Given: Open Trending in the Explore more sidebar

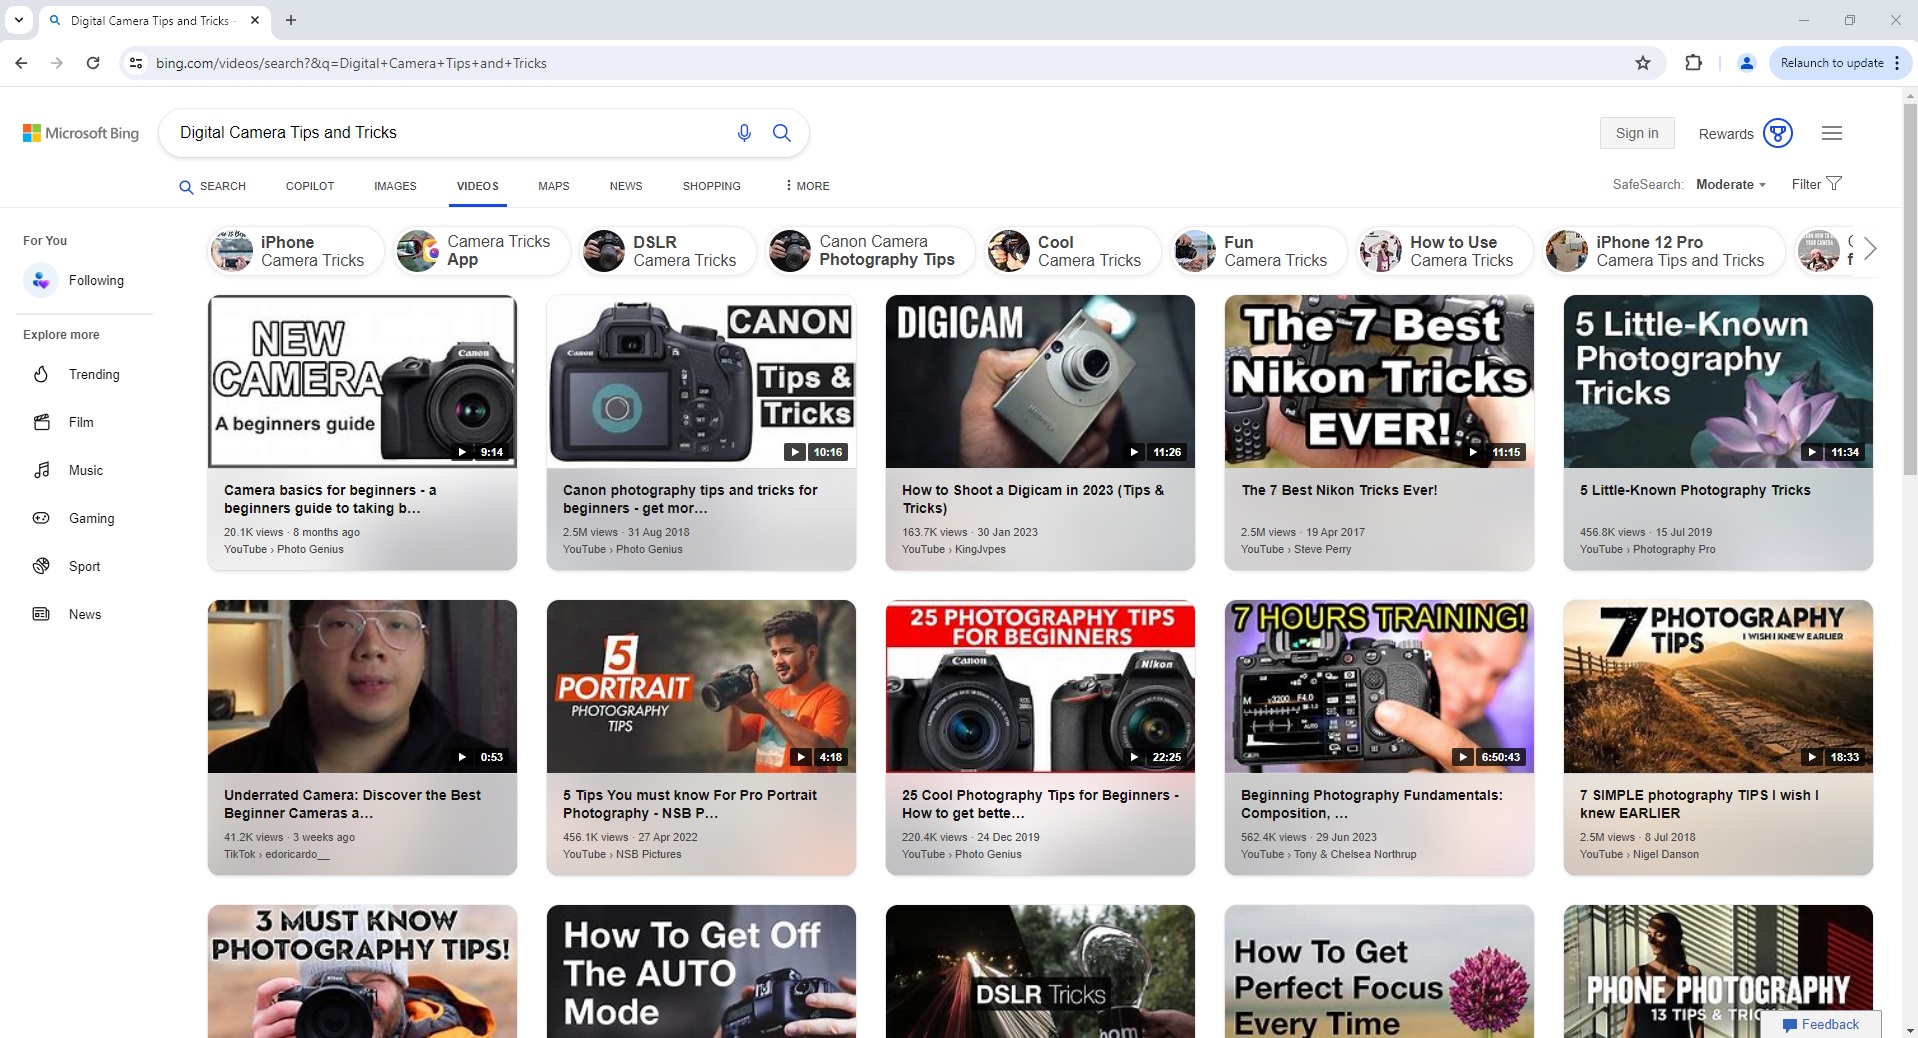Looking at the screenshot, I should pos(41,374).
